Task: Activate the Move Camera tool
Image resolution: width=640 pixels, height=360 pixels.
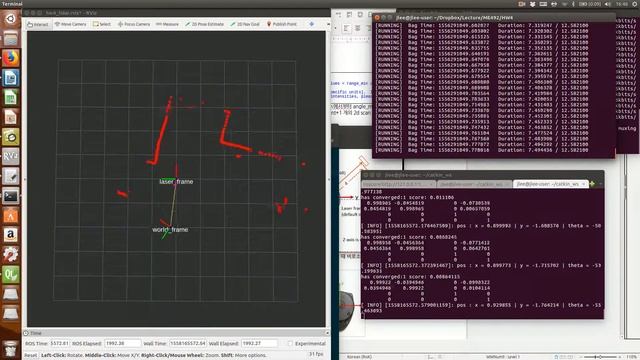Action: pos(71,24)
